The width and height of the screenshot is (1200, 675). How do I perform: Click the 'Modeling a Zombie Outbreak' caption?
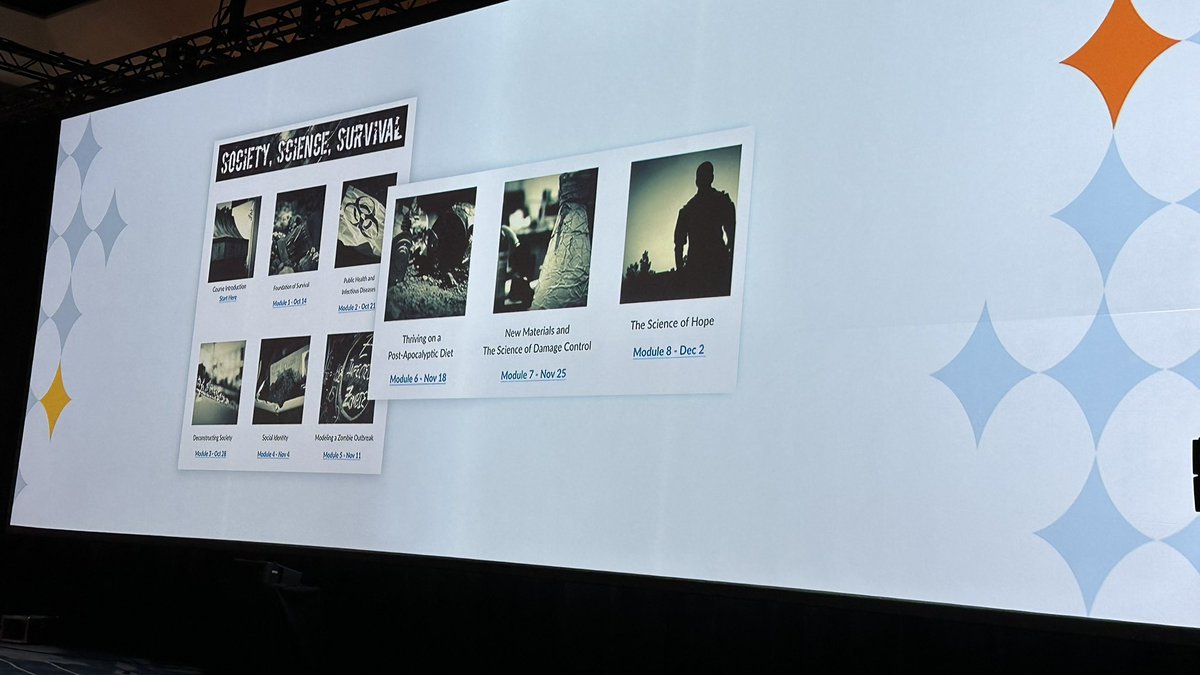pyautogui.click(x=344, y=439)
